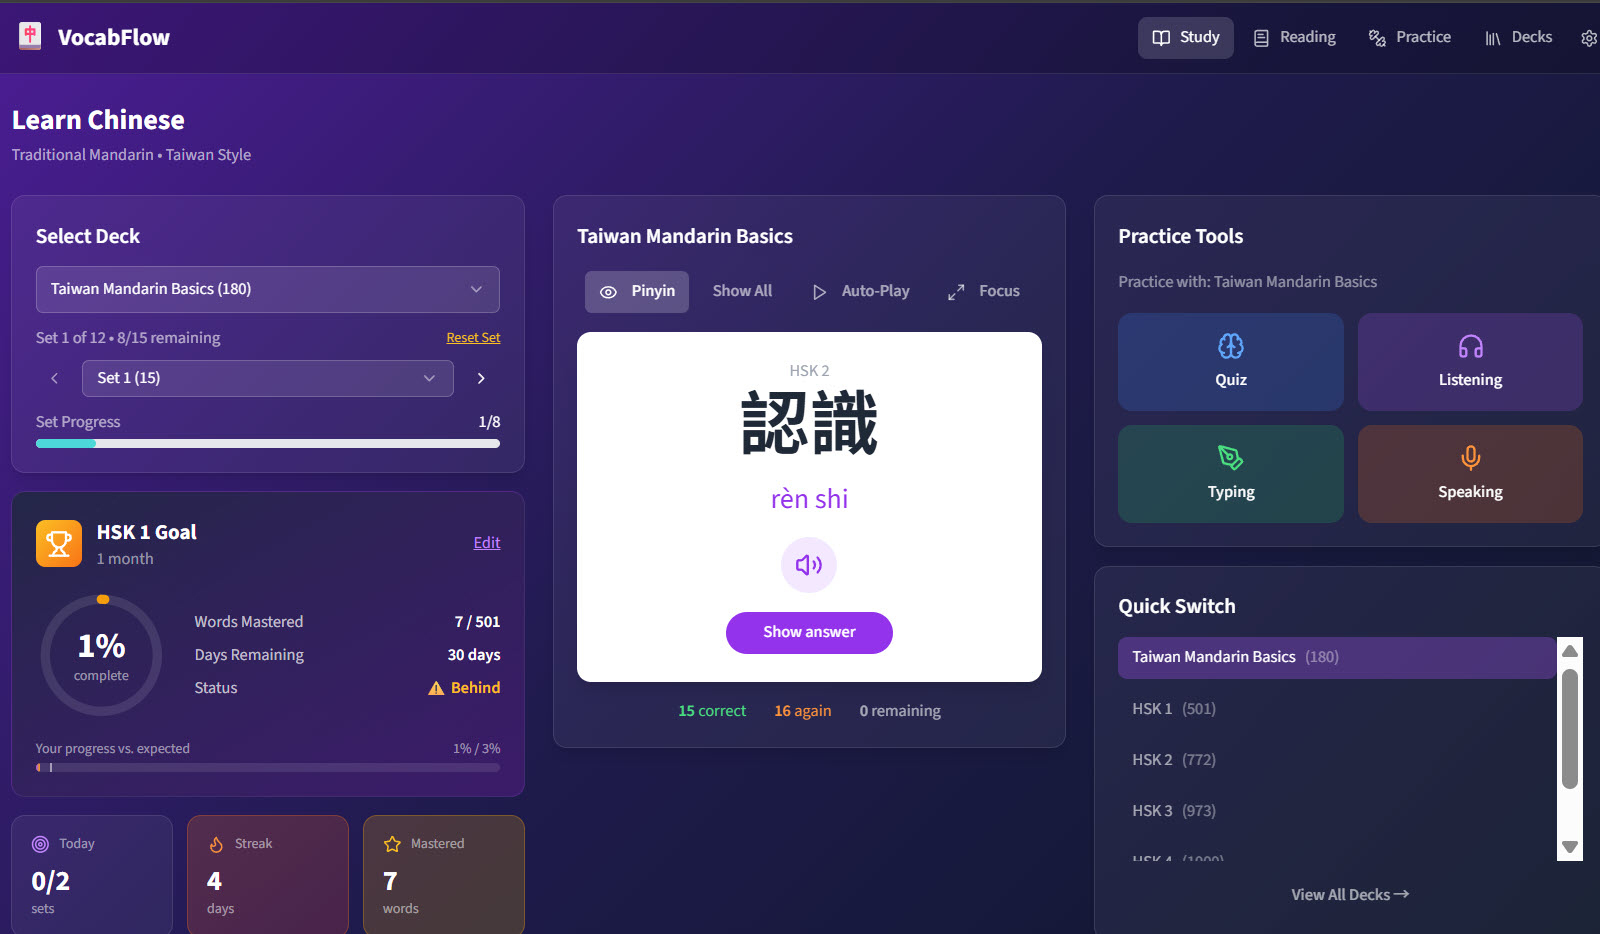Image resolution: width=1600 pixels, height=934 pixels.
Task: Click the Set Progress bar
Action: pyautogui.click(x=267, y=443)
